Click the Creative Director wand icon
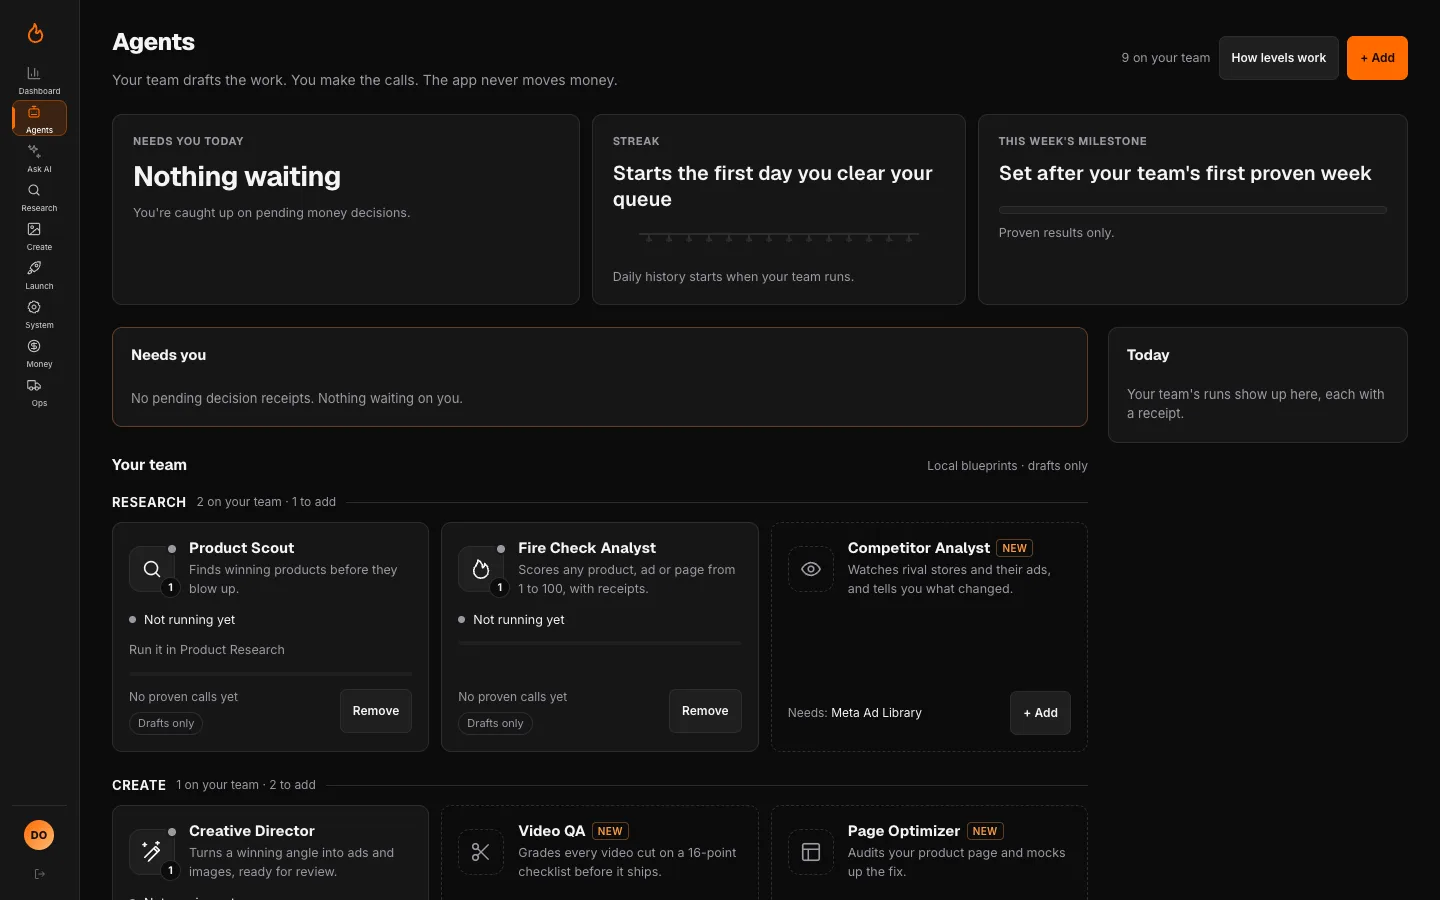The height and width of the screenshot is (900, 1440). tap(152, 852)
